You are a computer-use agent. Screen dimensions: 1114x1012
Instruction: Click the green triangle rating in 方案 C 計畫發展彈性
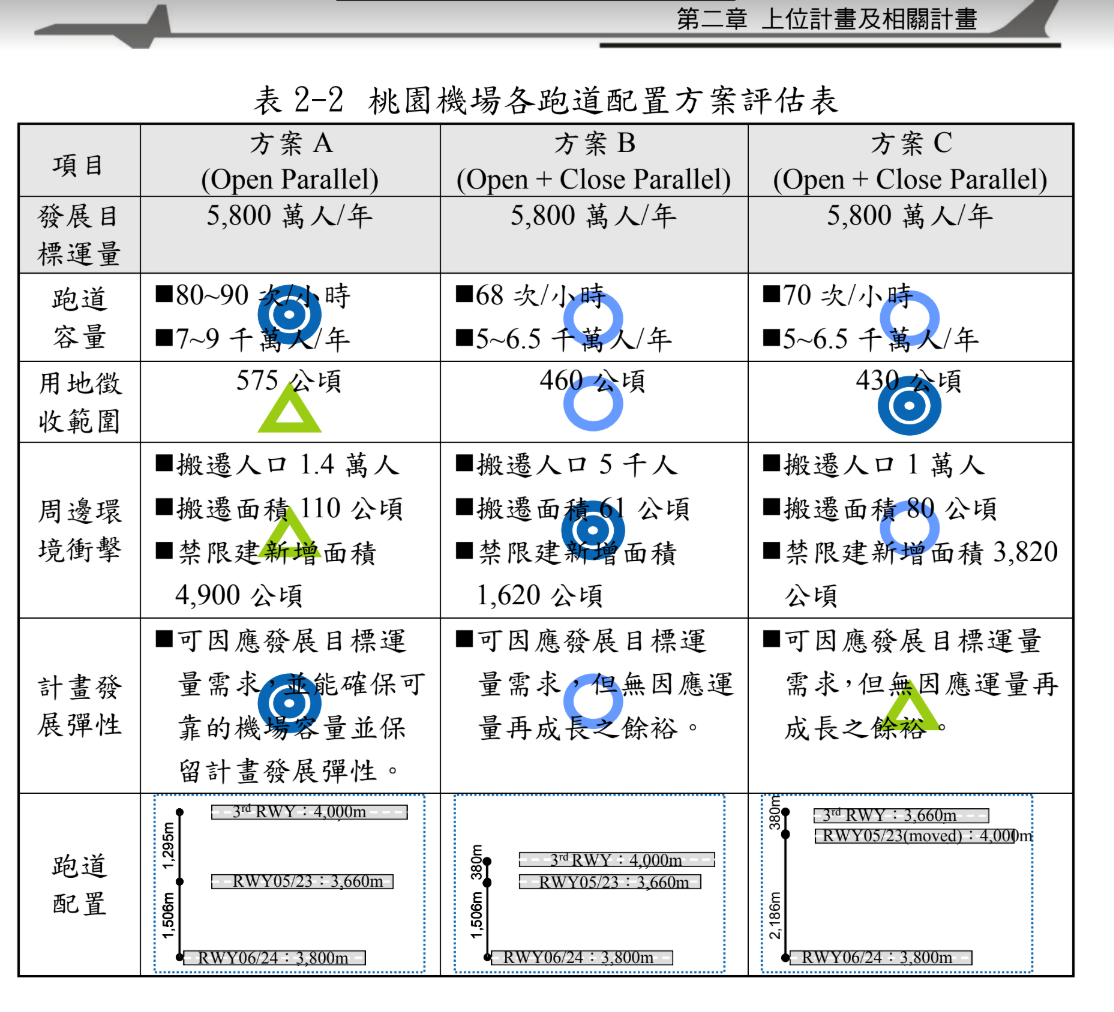pyautogui.click(x=909, y=704)
